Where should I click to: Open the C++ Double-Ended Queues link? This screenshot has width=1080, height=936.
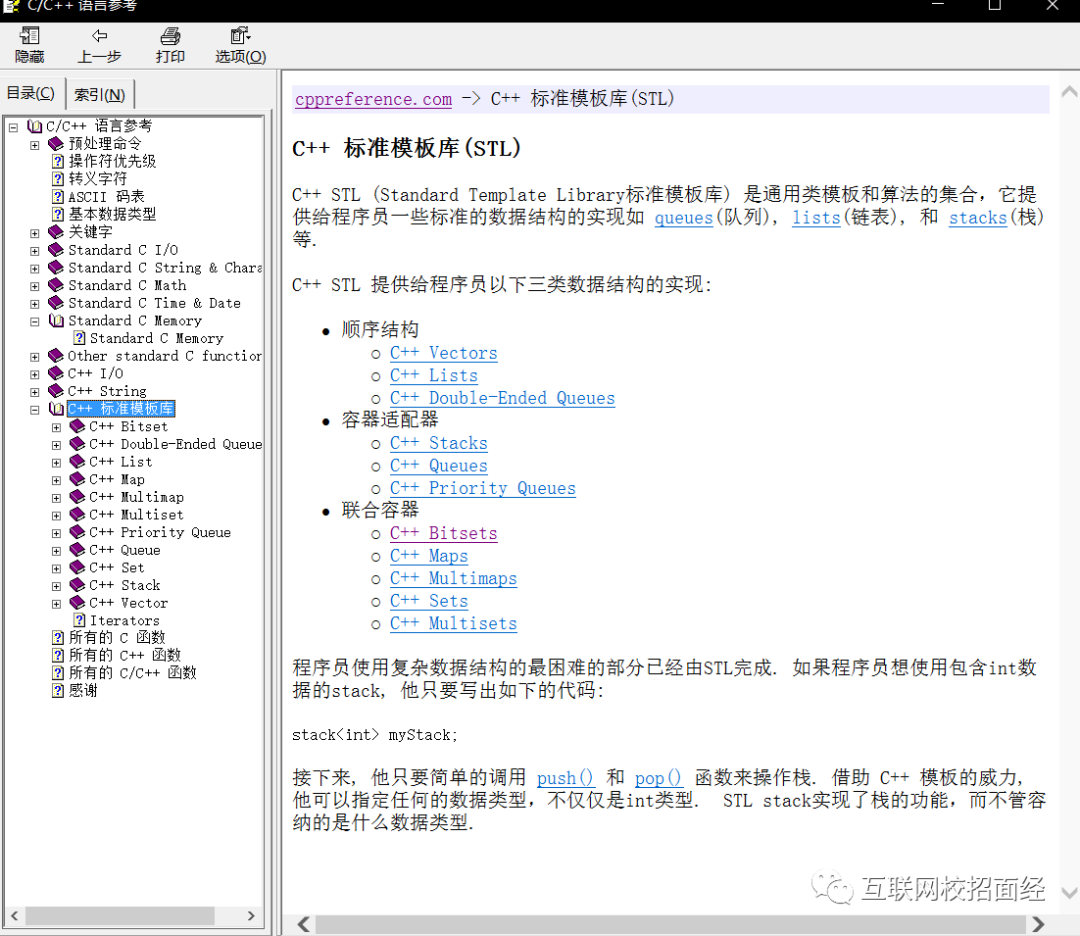pyautogui.click(x=502, y=398)
